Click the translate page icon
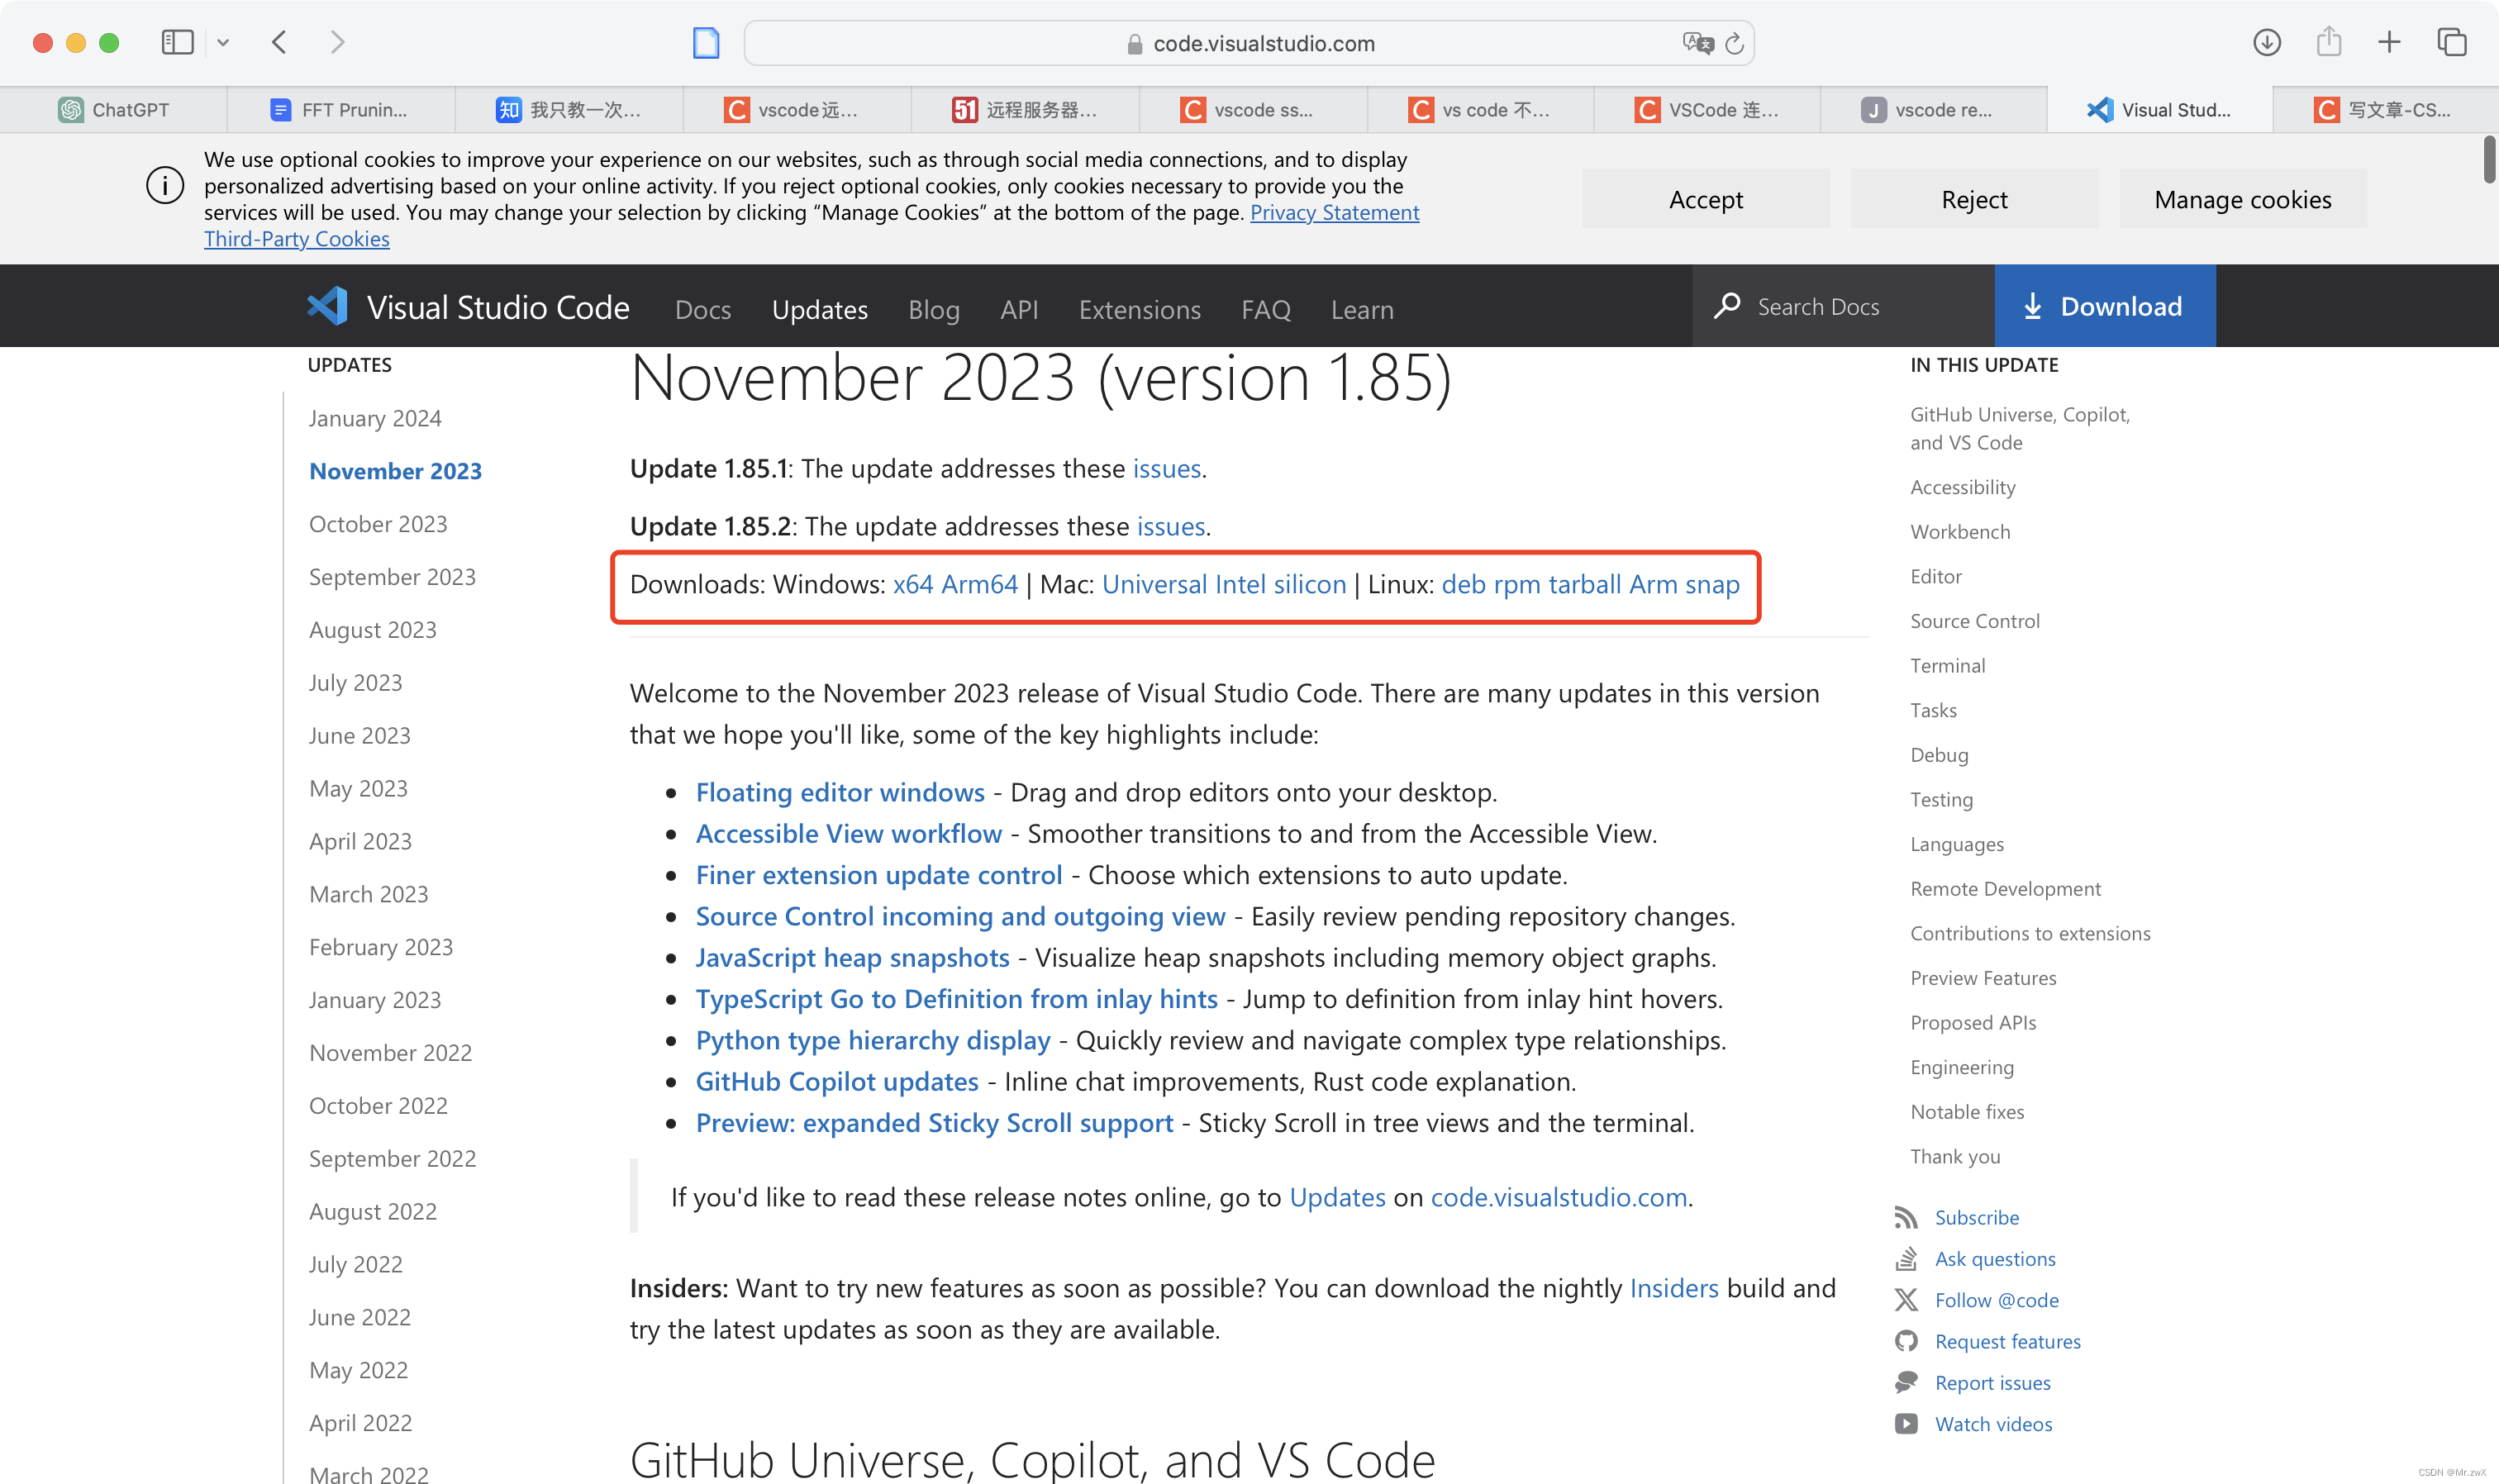Viewport: 2499px width, 1484px height. pos(1697,43)
